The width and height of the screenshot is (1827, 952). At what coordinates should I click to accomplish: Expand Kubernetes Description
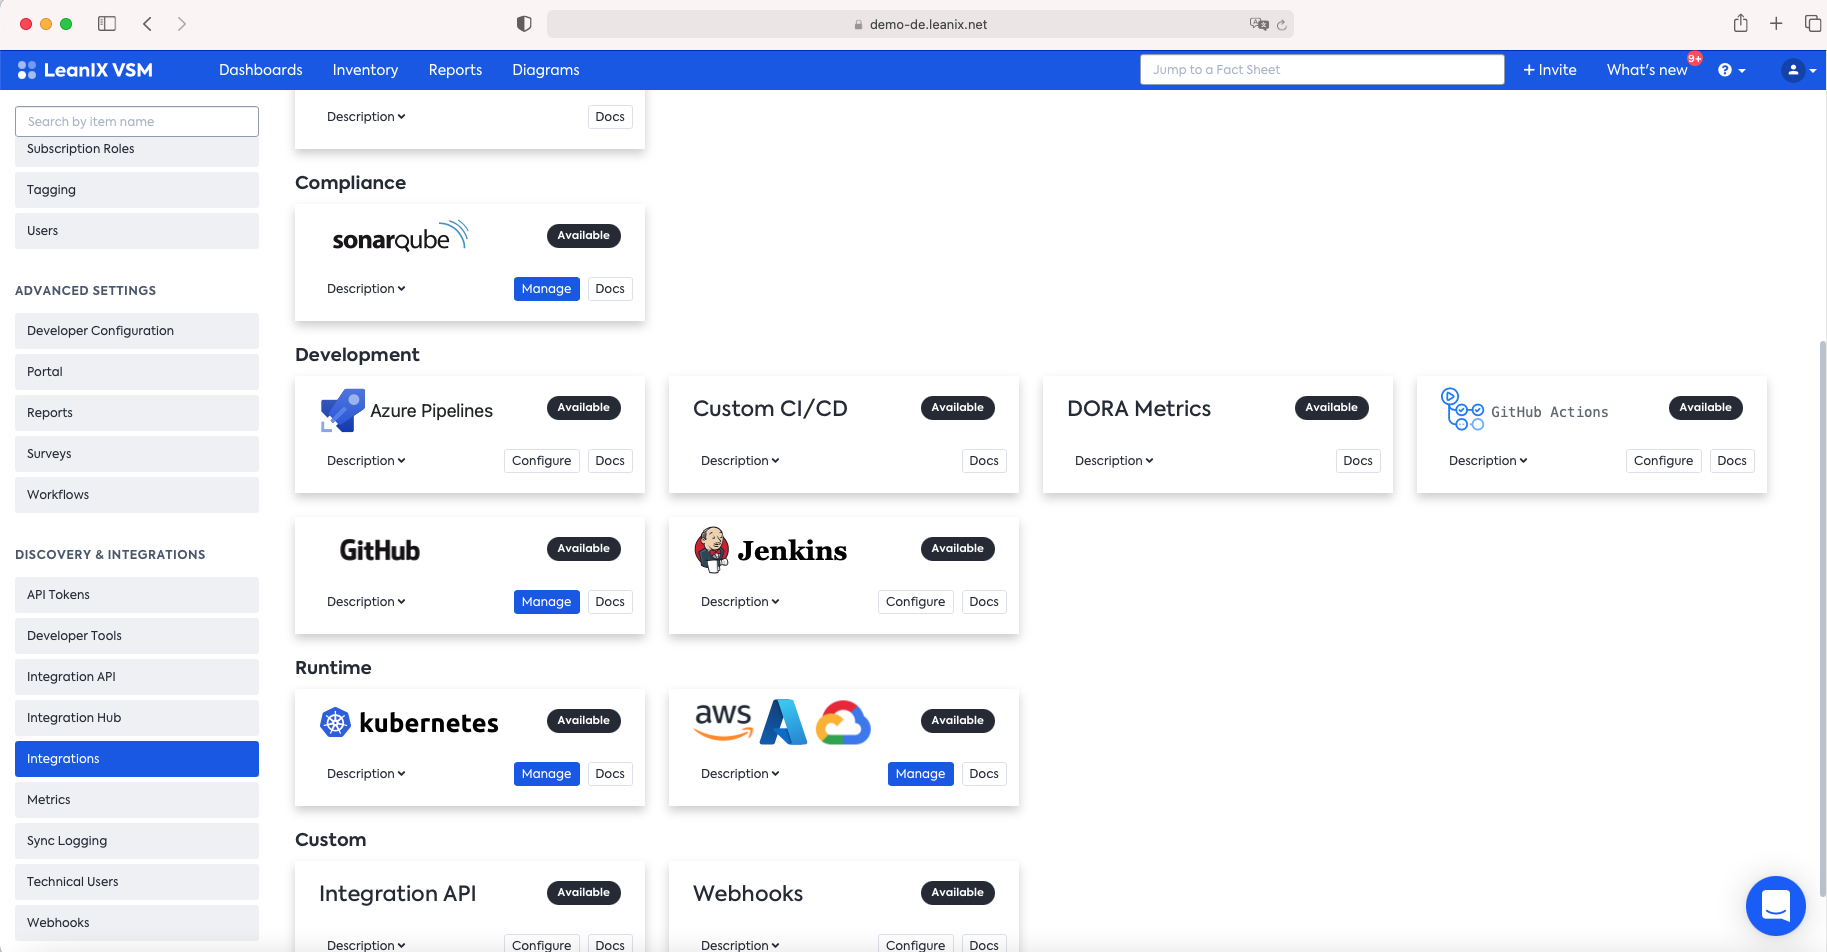(x=366, y=774)
